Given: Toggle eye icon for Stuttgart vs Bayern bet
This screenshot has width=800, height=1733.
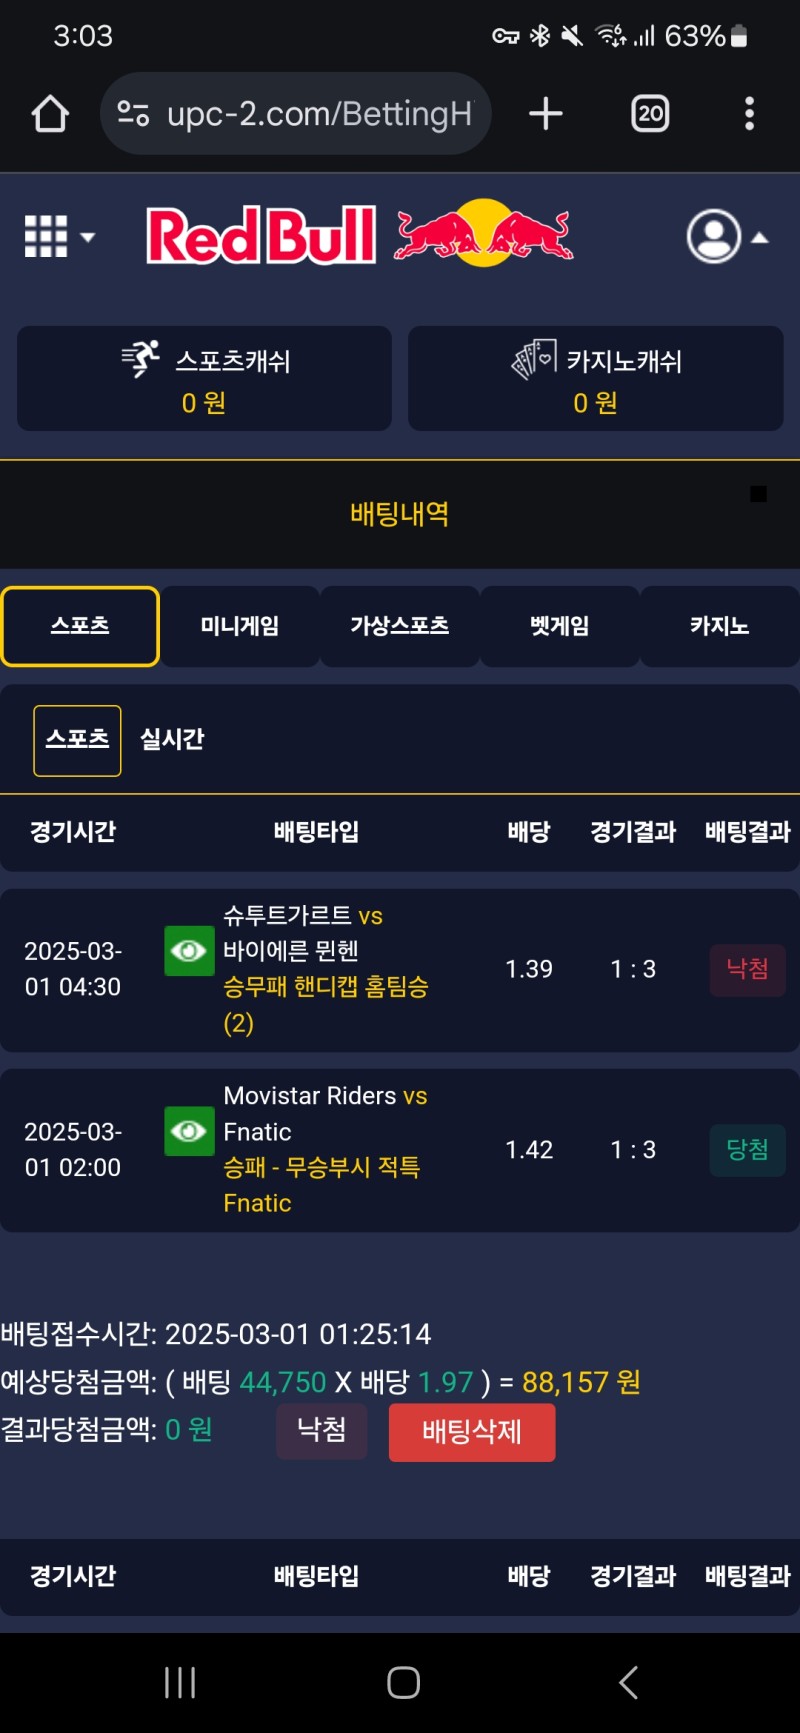Looking at the screenshot, I should tap(189, 950).
